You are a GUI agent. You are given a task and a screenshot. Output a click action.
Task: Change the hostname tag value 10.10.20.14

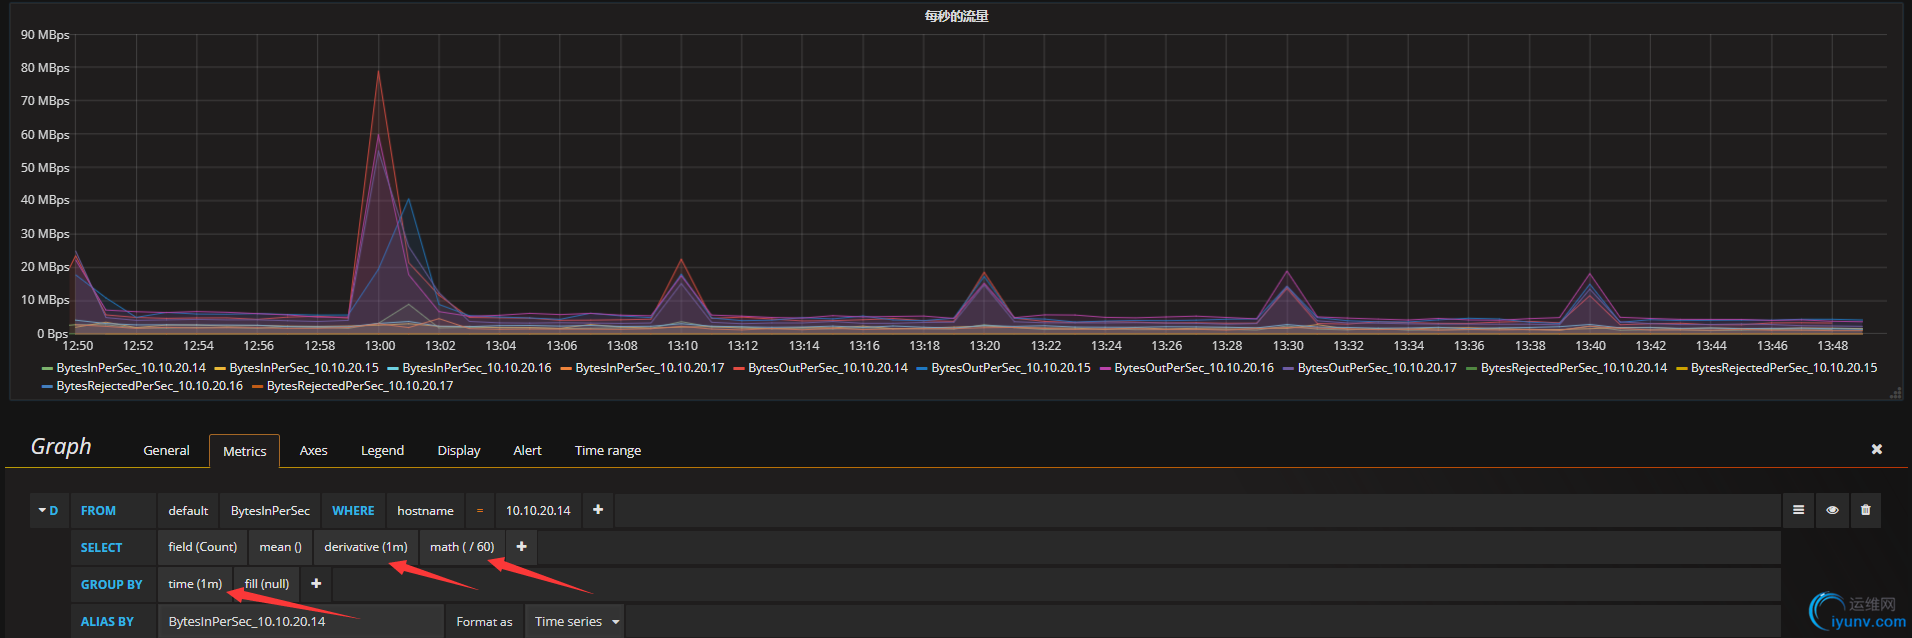tap(538, 510)
